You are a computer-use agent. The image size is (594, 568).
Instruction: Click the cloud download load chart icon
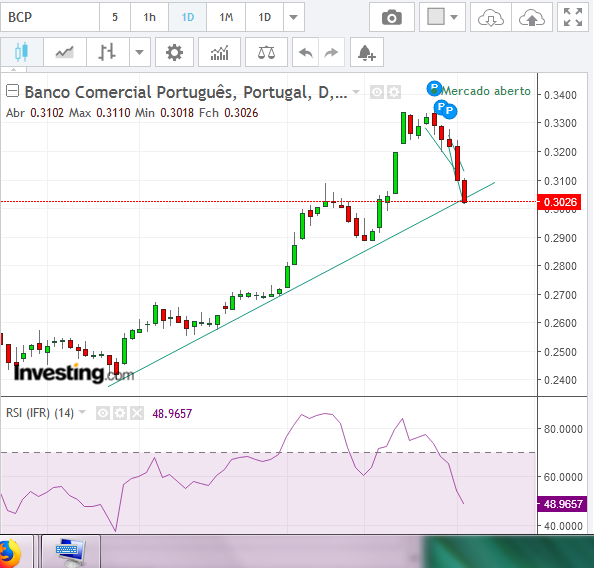coord(491,17)
